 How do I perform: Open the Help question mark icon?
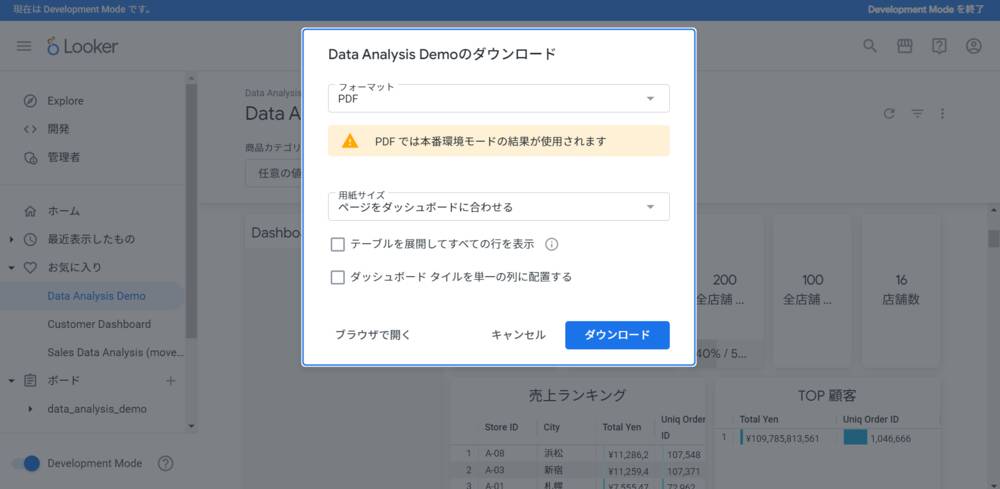939,46
